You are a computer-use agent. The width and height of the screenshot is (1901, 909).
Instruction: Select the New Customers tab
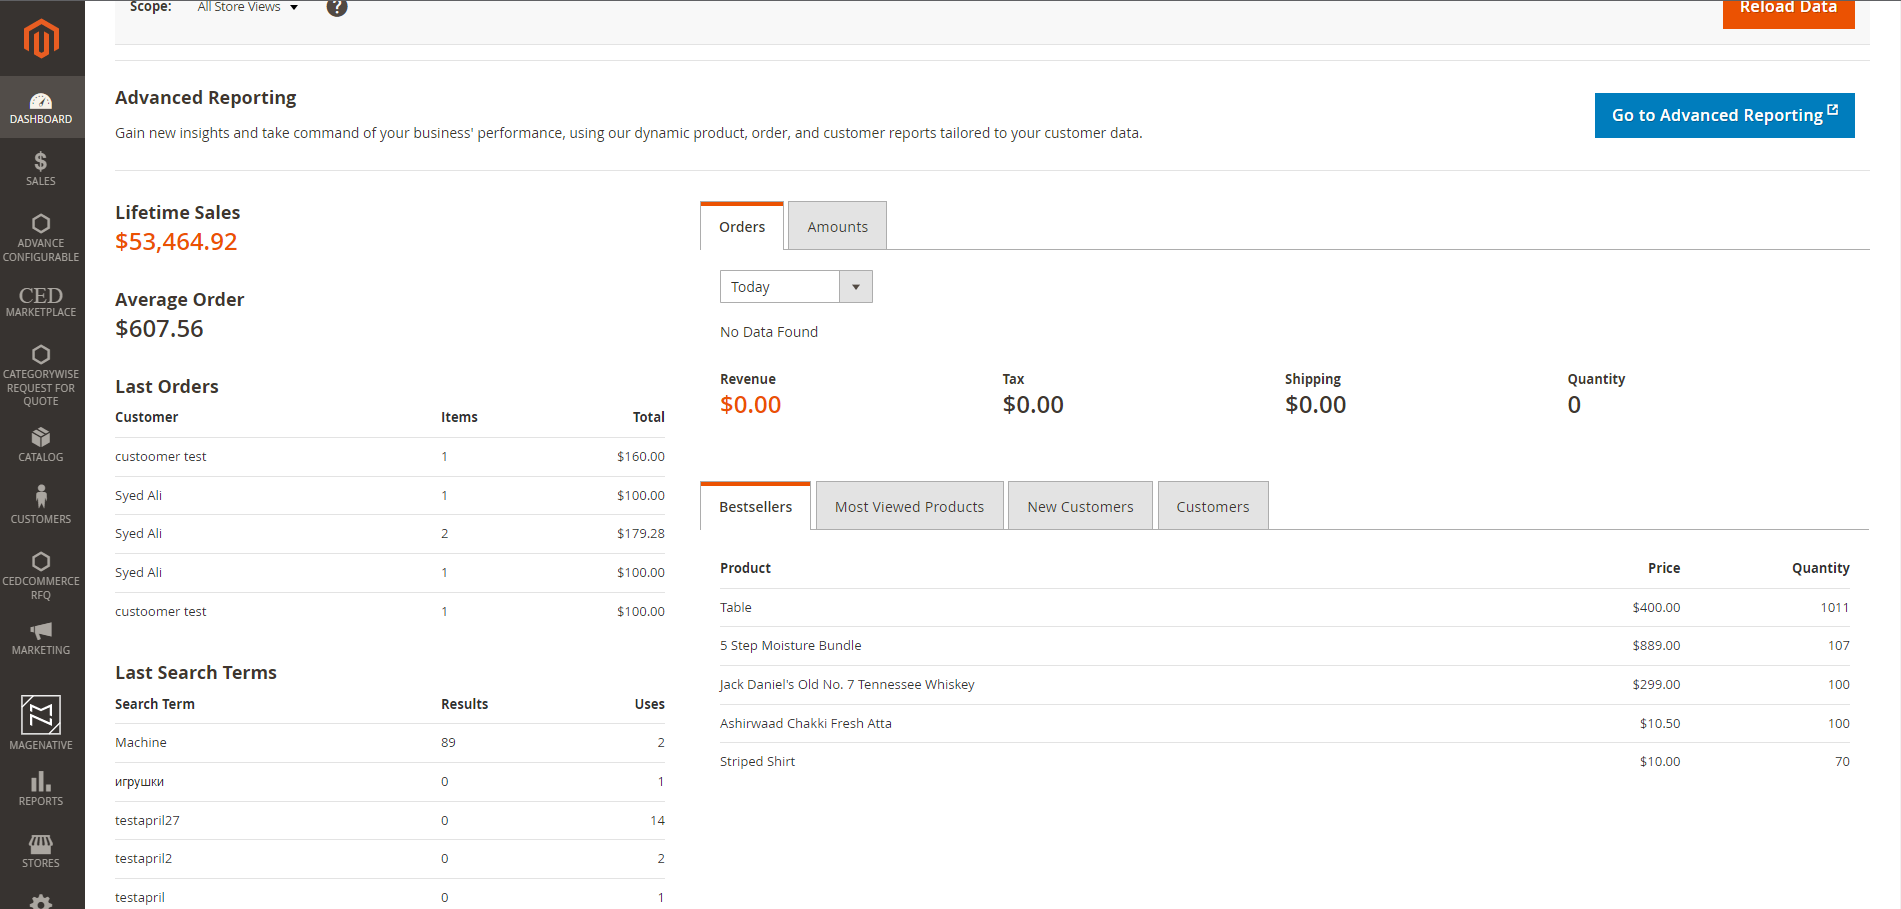tap(1080, 506)
